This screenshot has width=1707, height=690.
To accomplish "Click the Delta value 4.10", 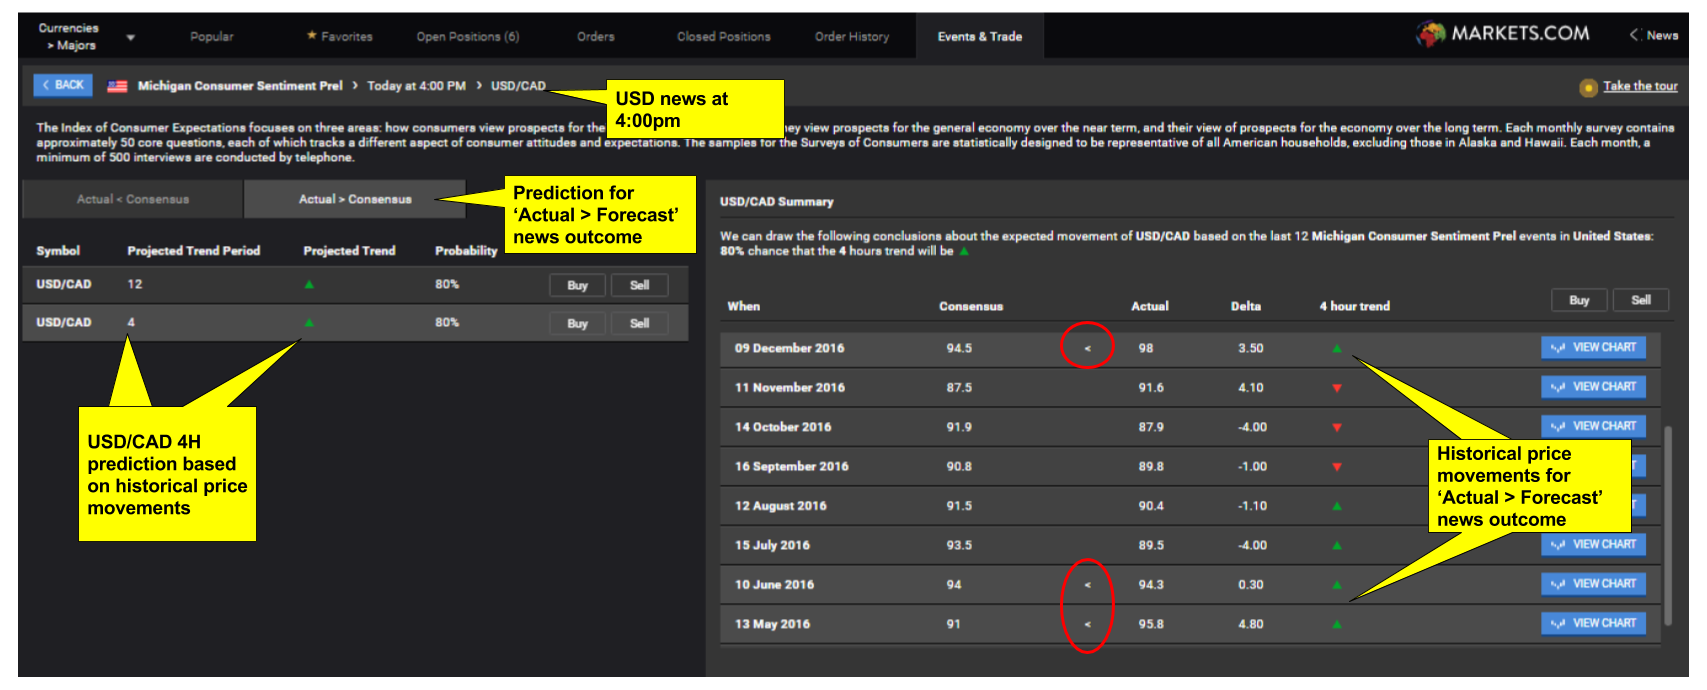I will (1250, 388).
